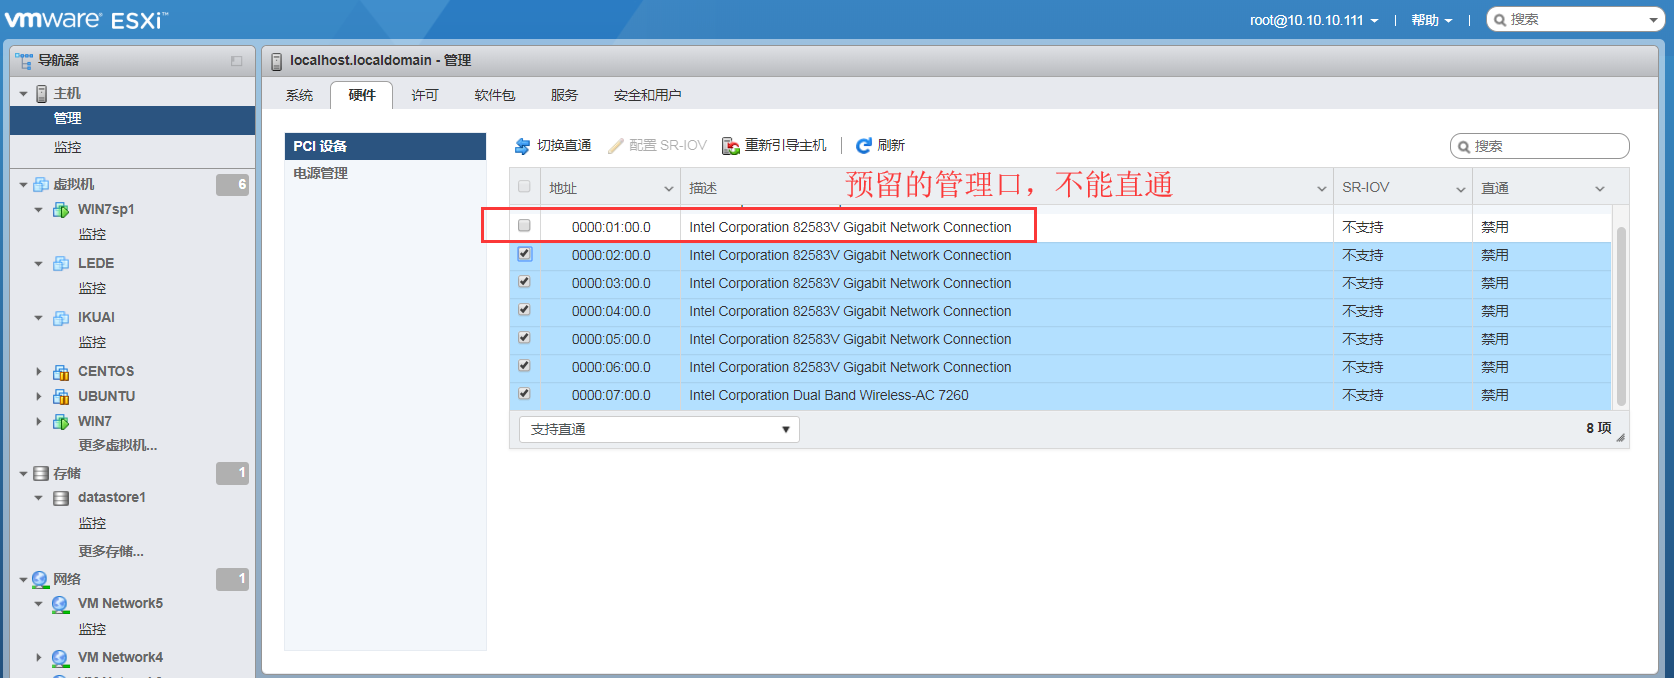The image size is (1674, 678).
Task: Click the WIN7 virtual machine icon
Action: 61,422
